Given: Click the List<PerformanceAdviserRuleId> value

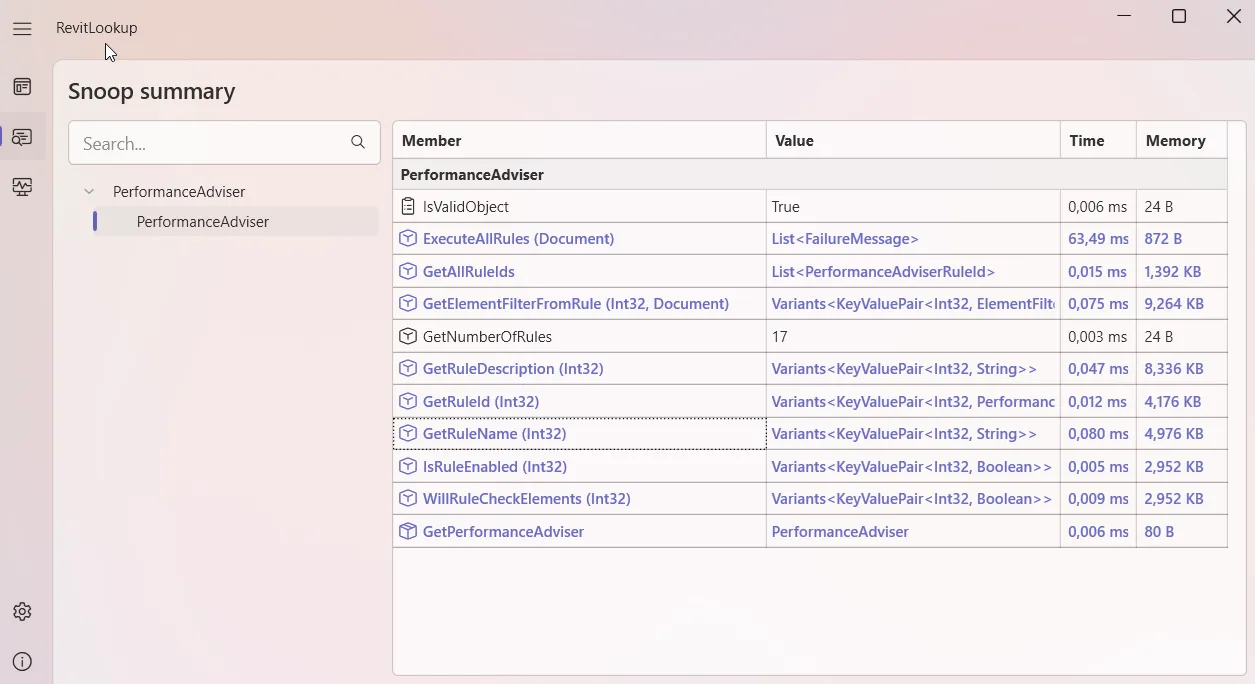Looking at the screenshot, I should tap(883, 271).
